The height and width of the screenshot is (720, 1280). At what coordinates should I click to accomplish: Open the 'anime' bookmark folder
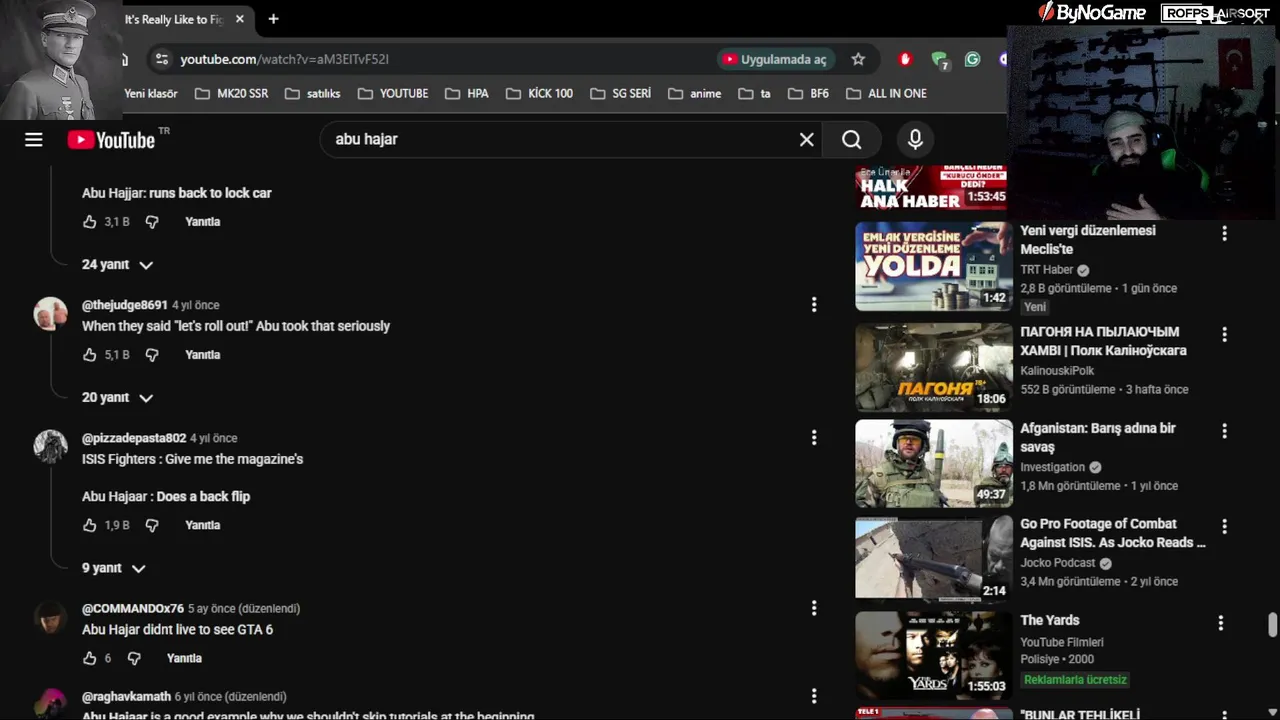click(x=694, y=93)
